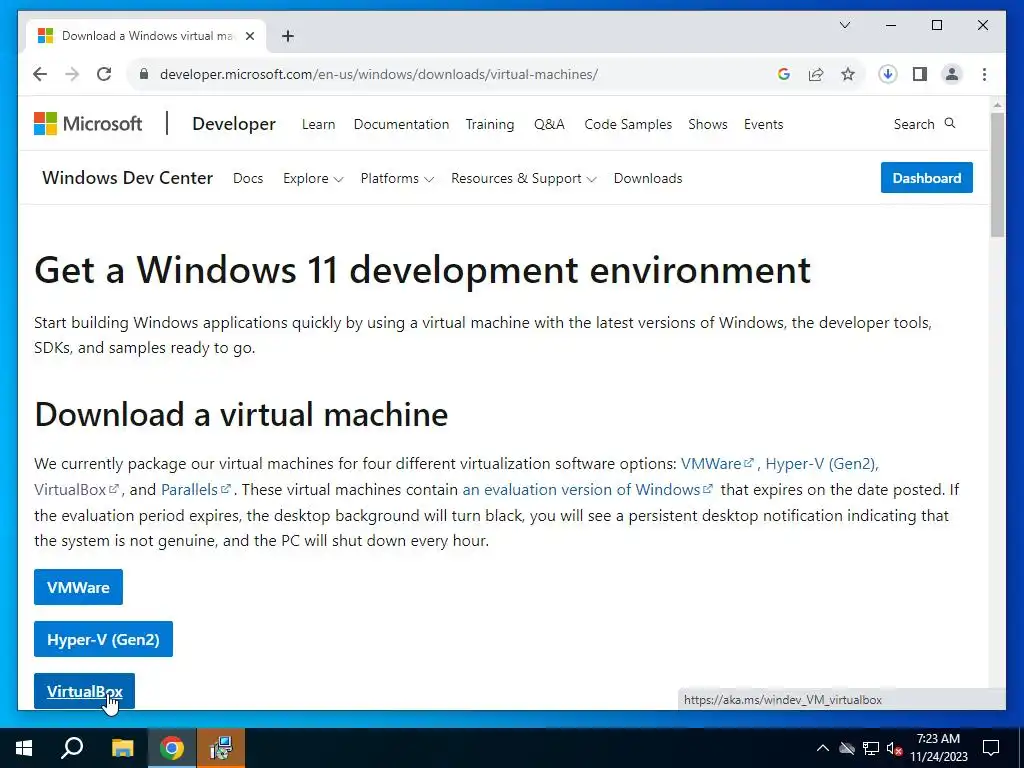Open the tab search dropdown arrow

coord(844,25)
